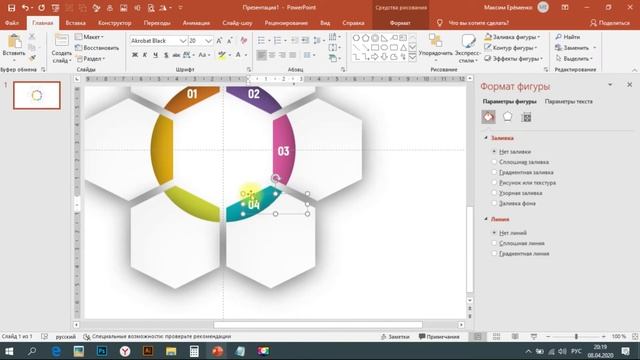Screen dimensions: 640x360
Task: Increase font size with A˄ button
Action: pyautogui.click(x=219, y=40)
